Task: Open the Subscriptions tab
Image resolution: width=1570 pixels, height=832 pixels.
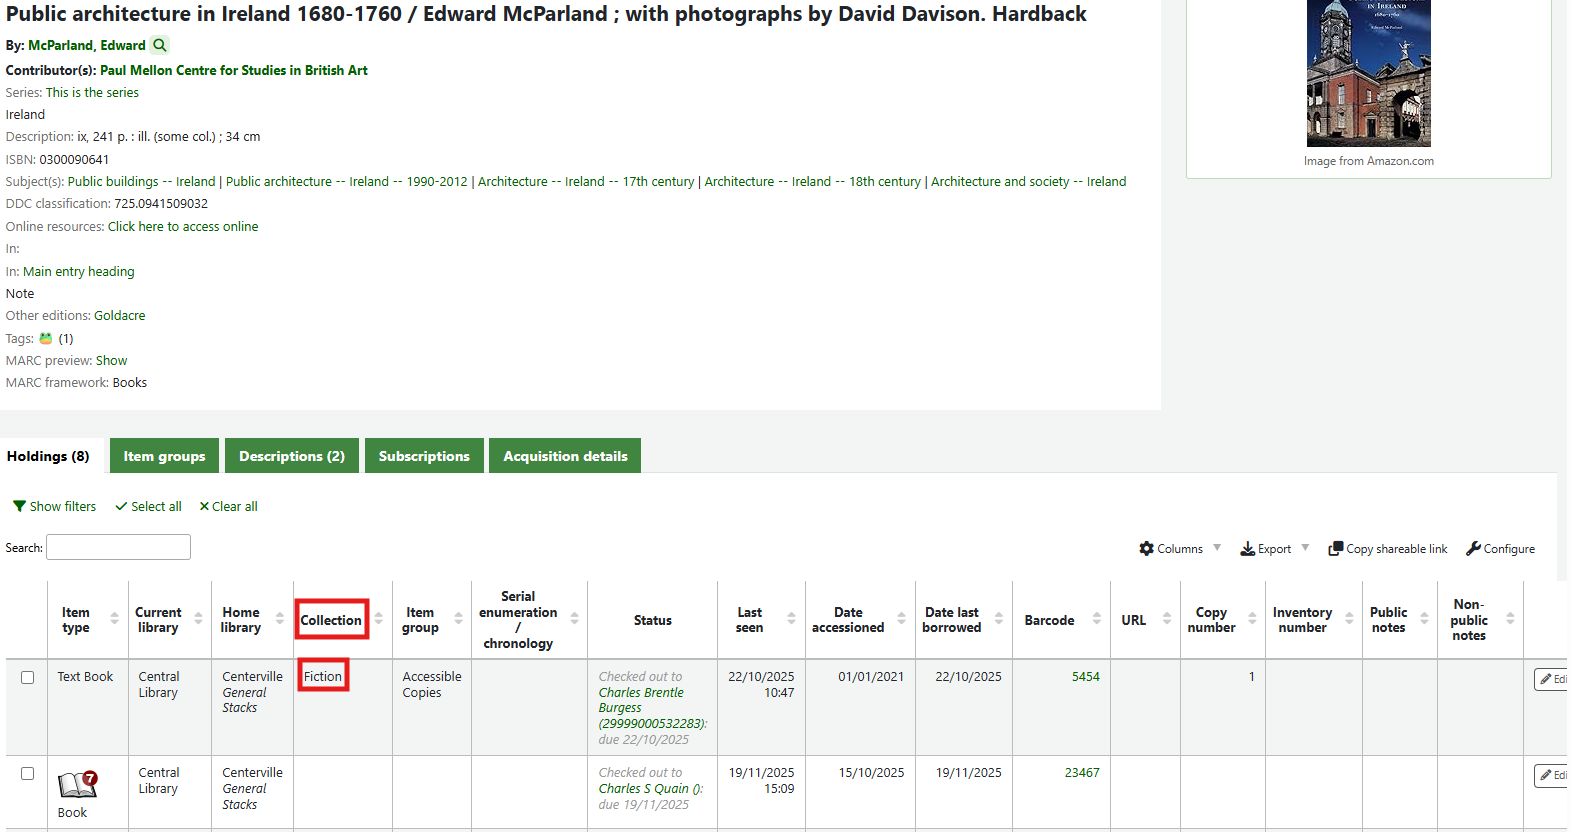Action: coord(424,456)
